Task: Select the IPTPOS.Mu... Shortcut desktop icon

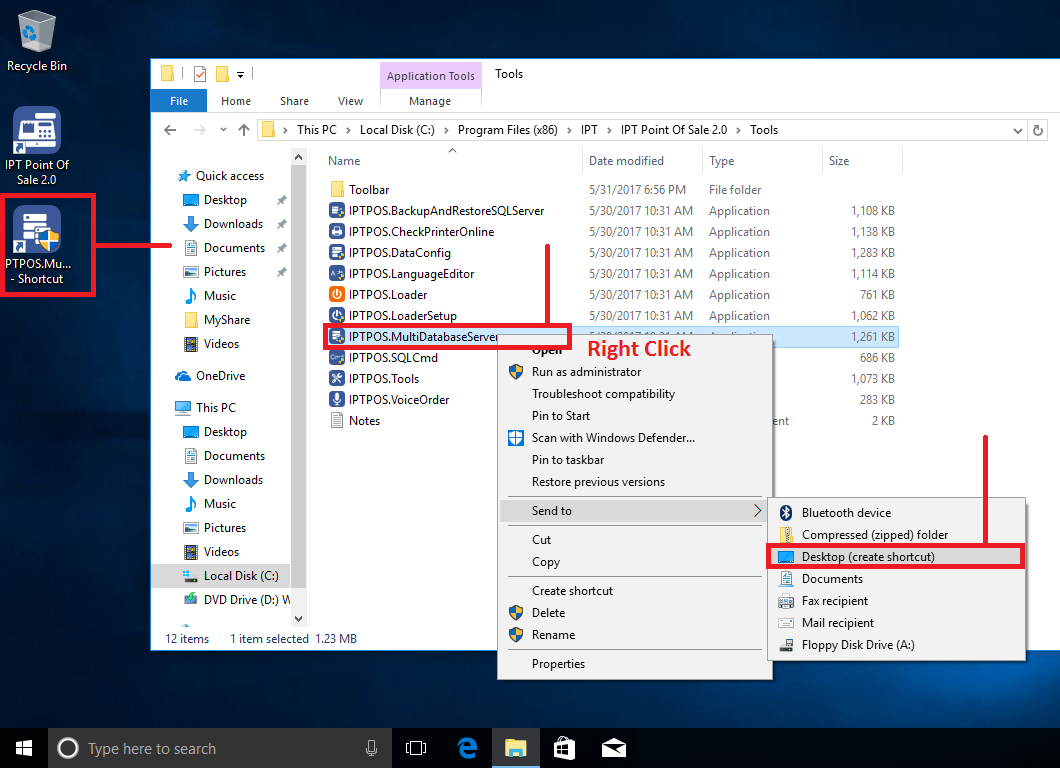Action: click(x=38, y=245)
